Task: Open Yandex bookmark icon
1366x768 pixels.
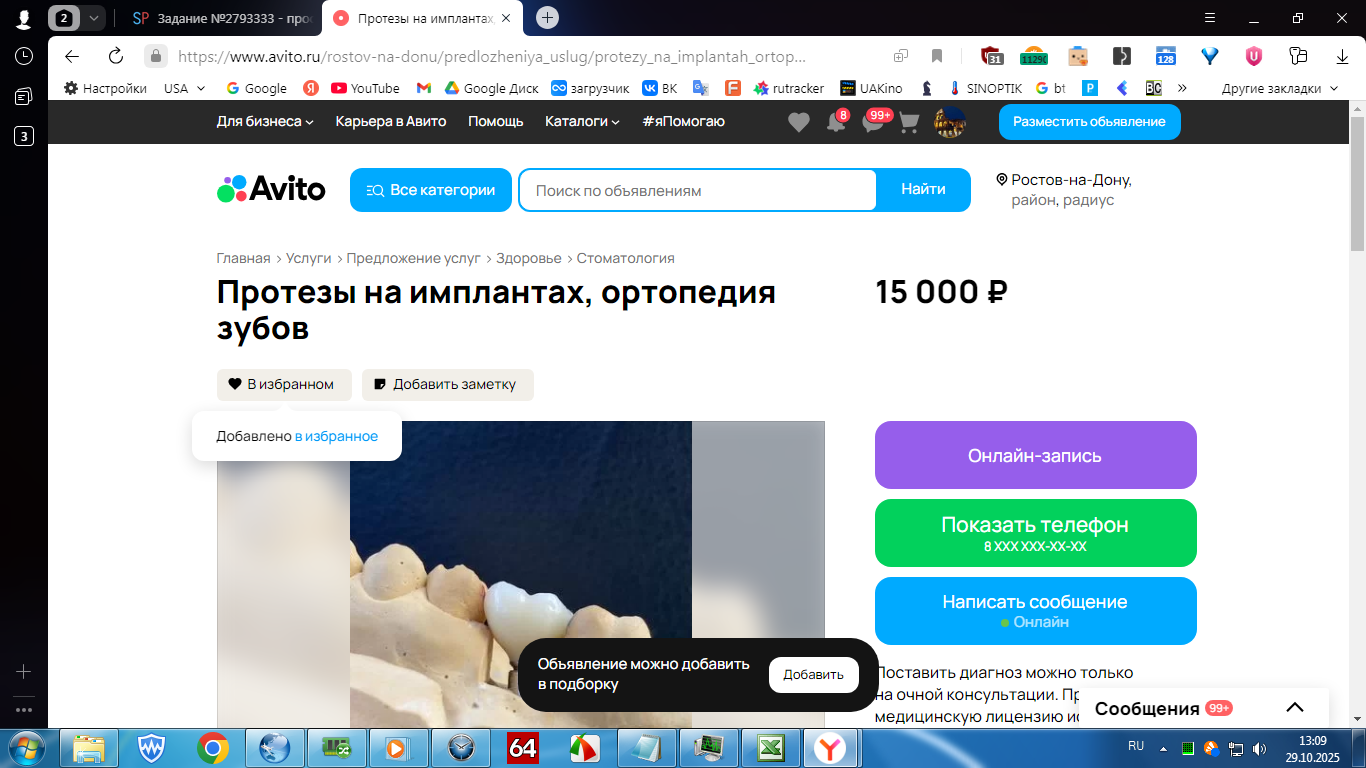Action: pyautogui.click(x=311, y=88)
